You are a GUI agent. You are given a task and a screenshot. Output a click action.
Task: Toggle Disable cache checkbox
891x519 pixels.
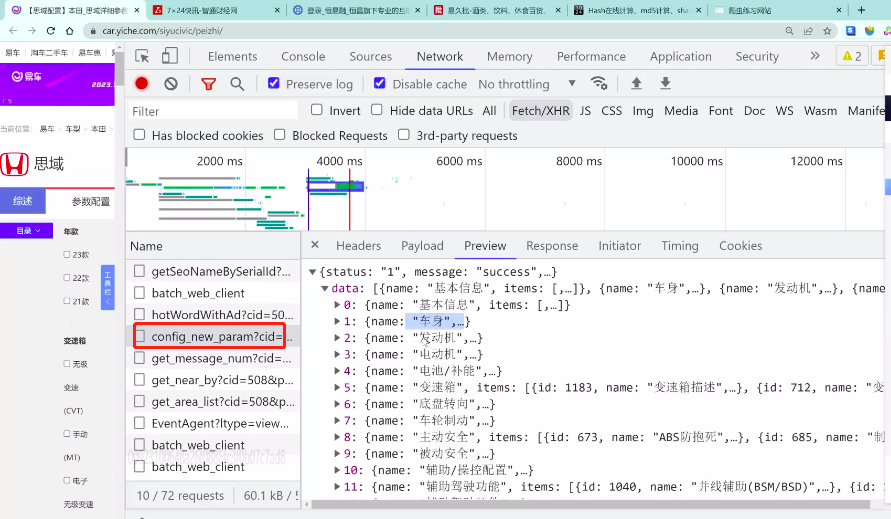[380, 83]
